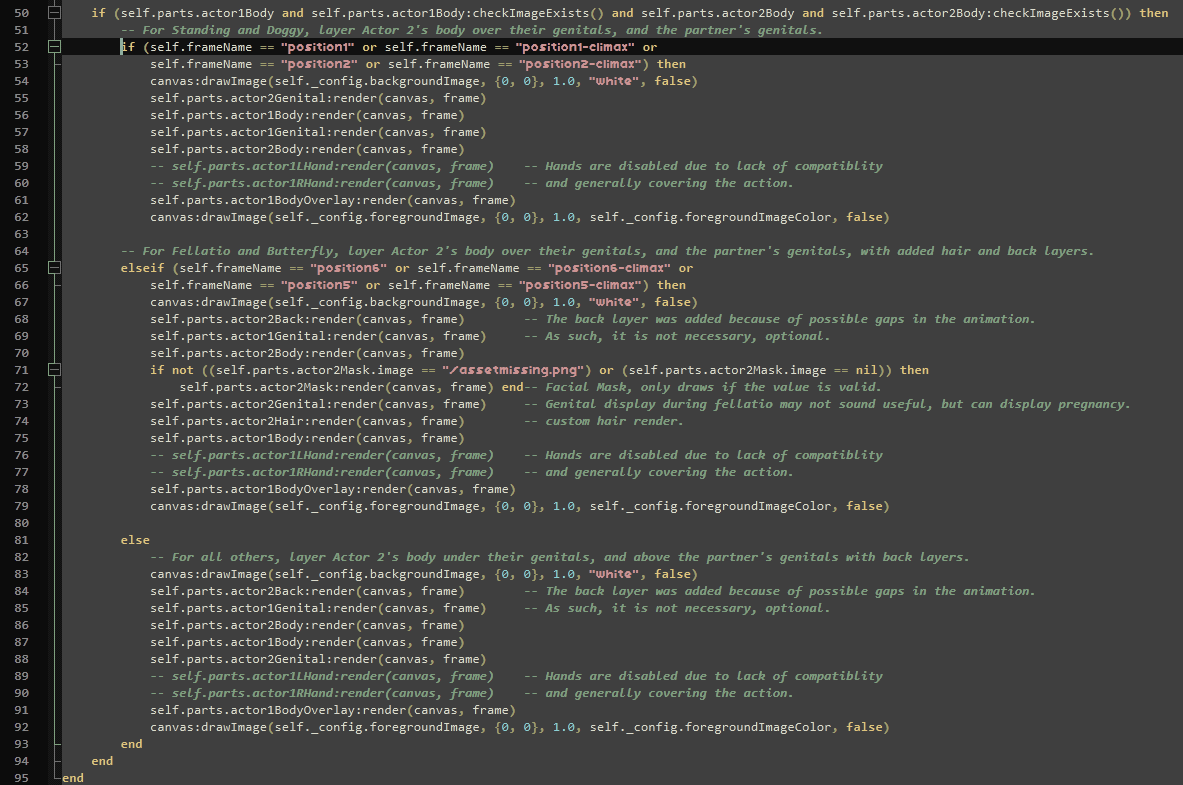Click the 'end' keyword on line 95
Screen dimensions: 1183x785
tap(73, 778)
